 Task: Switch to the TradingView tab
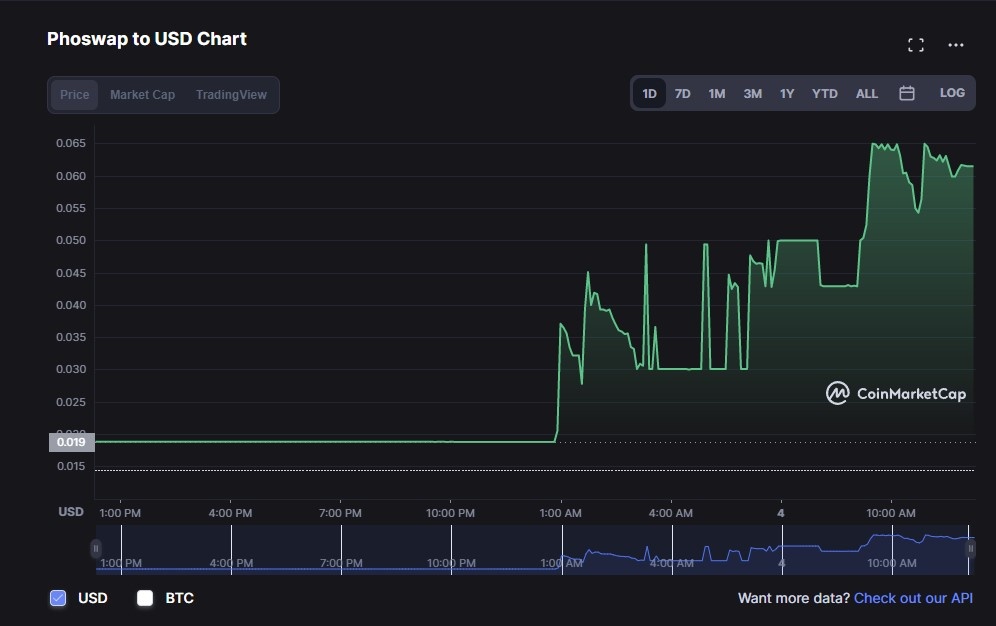point(231,95)
